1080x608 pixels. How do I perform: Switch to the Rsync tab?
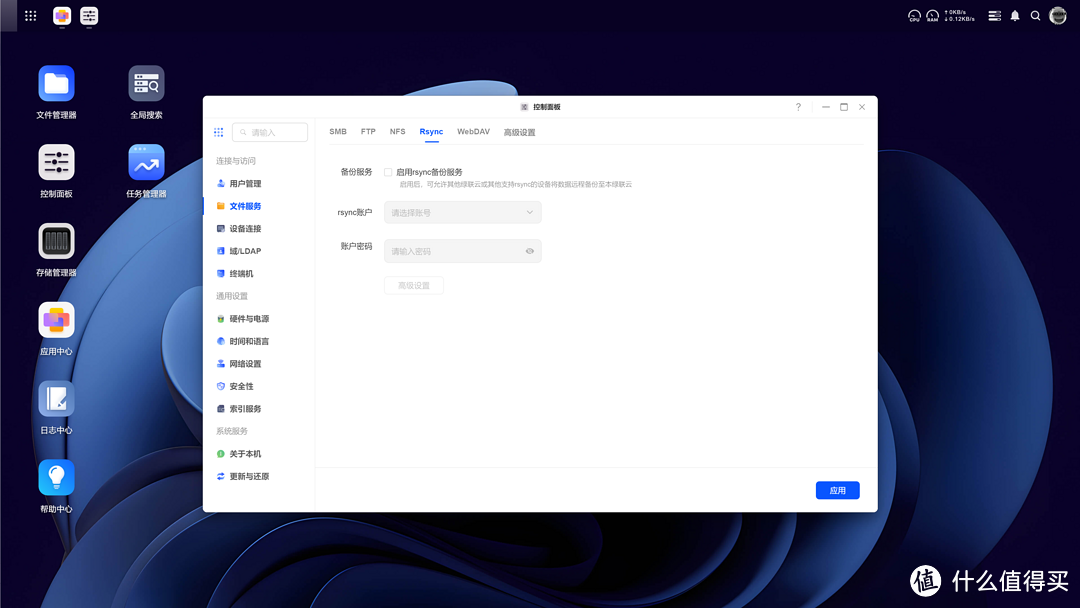431,132
